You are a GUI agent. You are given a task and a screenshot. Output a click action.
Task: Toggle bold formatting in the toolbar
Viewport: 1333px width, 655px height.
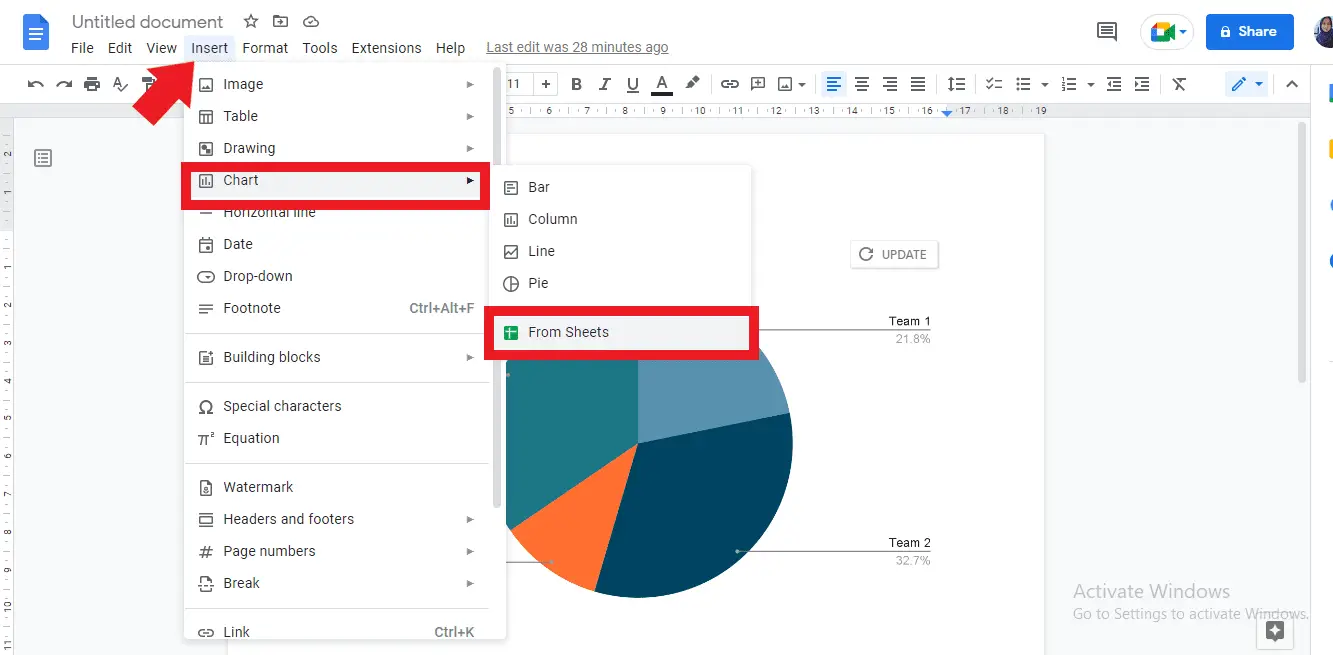pos(576,84)
